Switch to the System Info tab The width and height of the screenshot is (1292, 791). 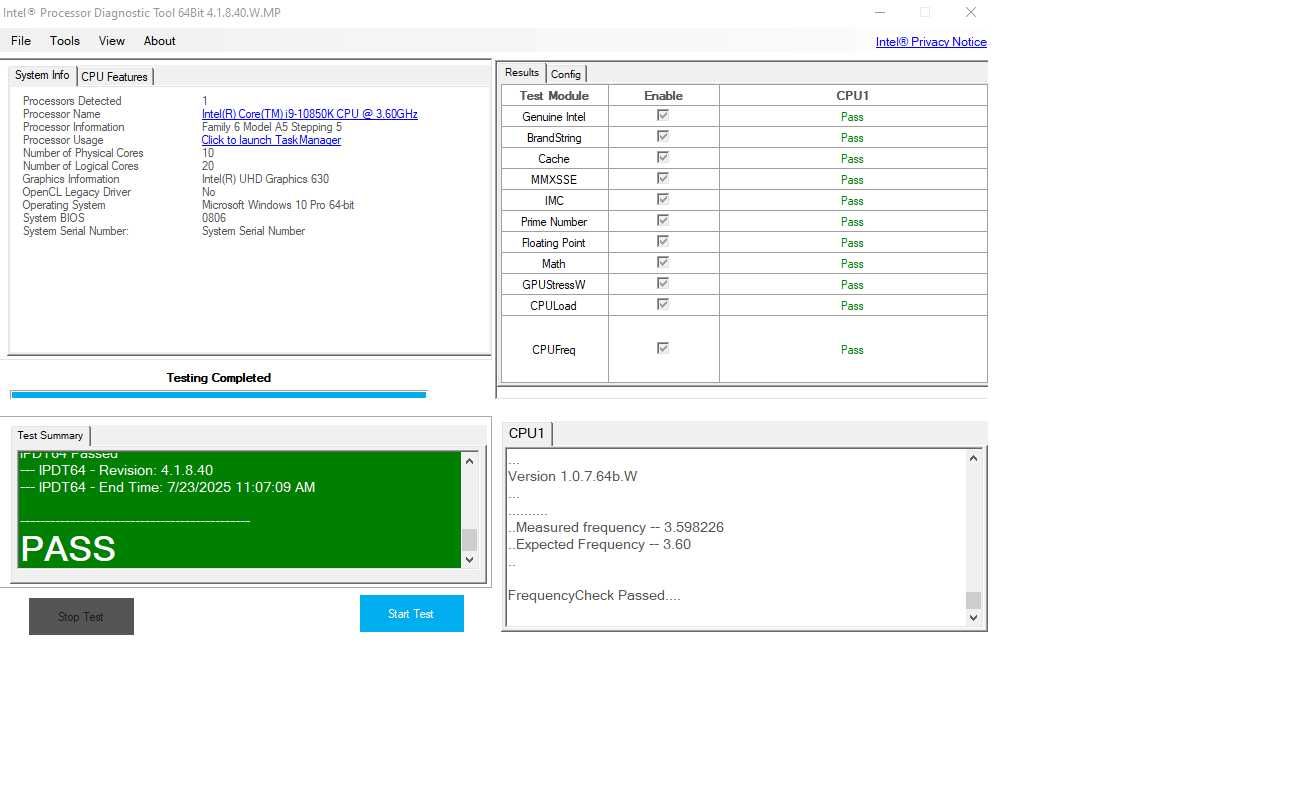click(x=42, y=76)
